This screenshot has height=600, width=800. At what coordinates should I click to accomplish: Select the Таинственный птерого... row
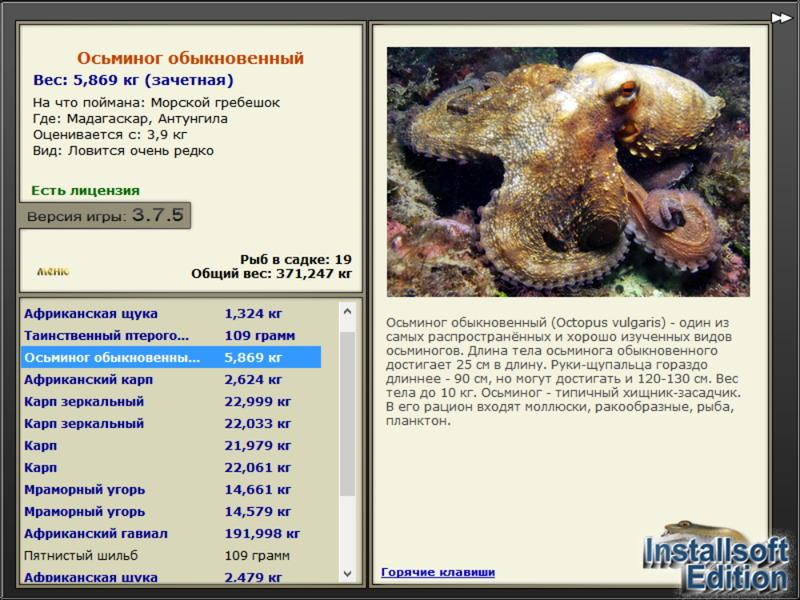pos(171,336)
